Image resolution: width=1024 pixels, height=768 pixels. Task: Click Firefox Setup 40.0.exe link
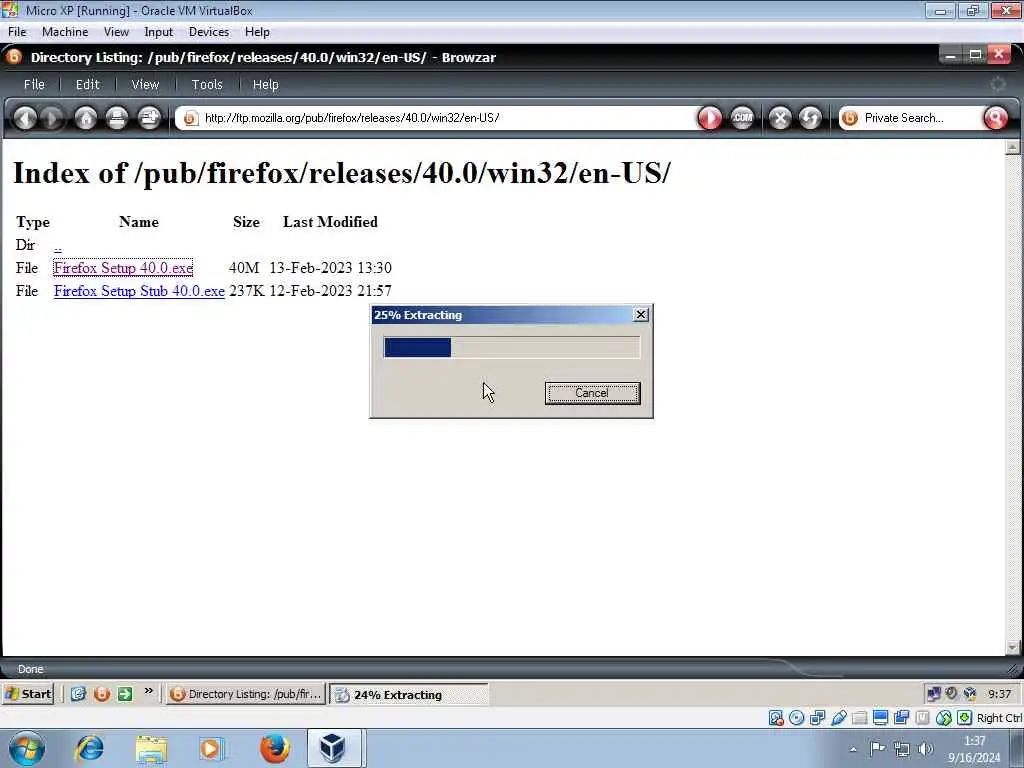[123, 268]
